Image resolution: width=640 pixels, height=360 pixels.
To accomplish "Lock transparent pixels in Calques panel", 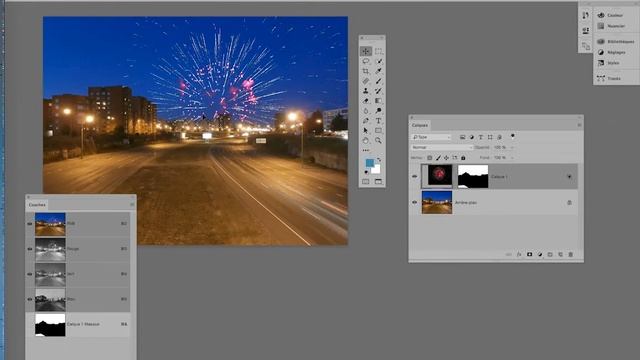I will (429, 158).
